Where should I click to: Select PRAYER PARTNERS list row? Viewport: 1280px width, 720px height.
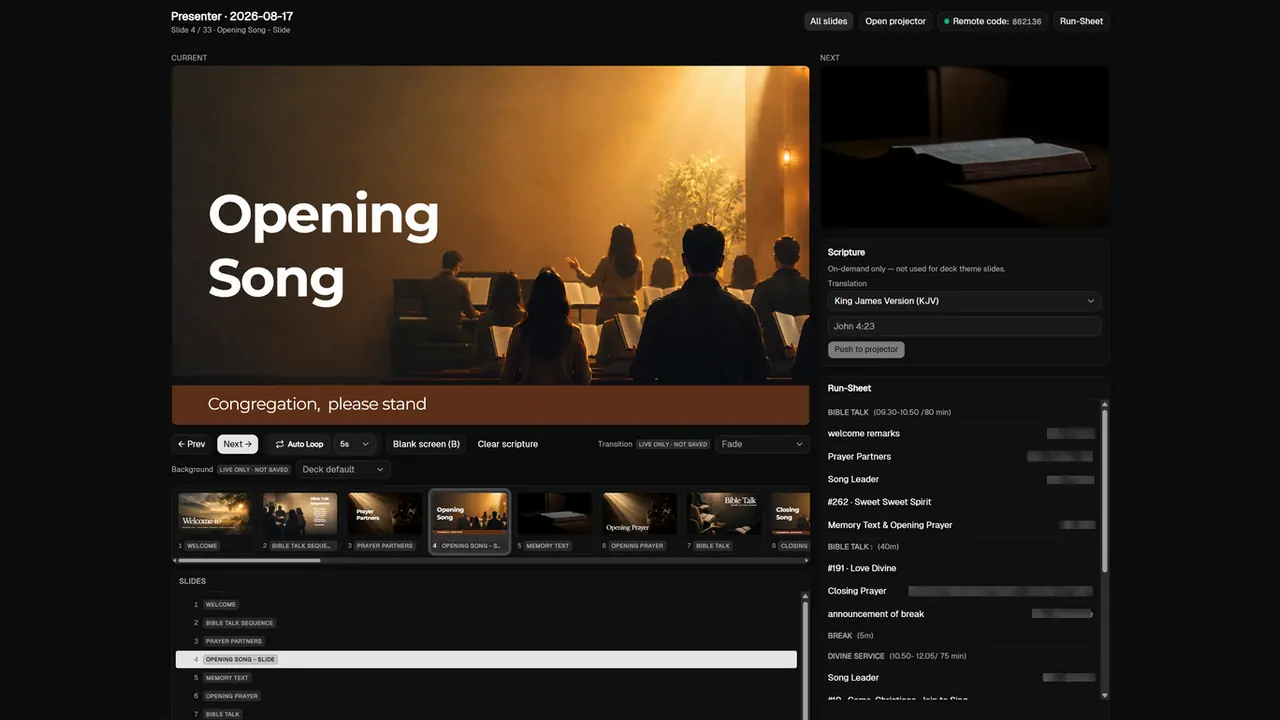coord(486,641)
